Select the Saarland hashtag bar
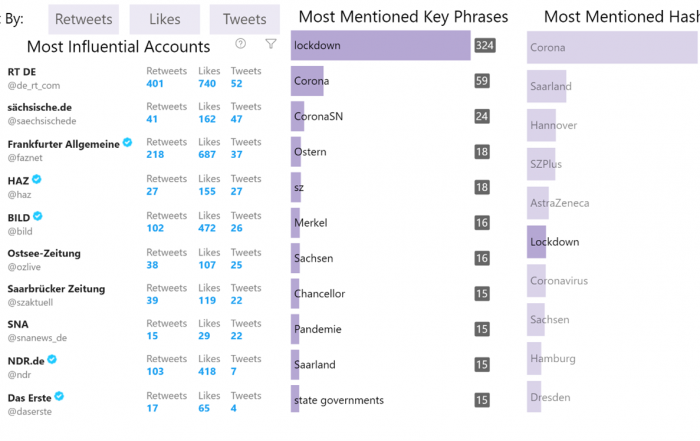This screenshot has height=441, width=700. (546, 86)
